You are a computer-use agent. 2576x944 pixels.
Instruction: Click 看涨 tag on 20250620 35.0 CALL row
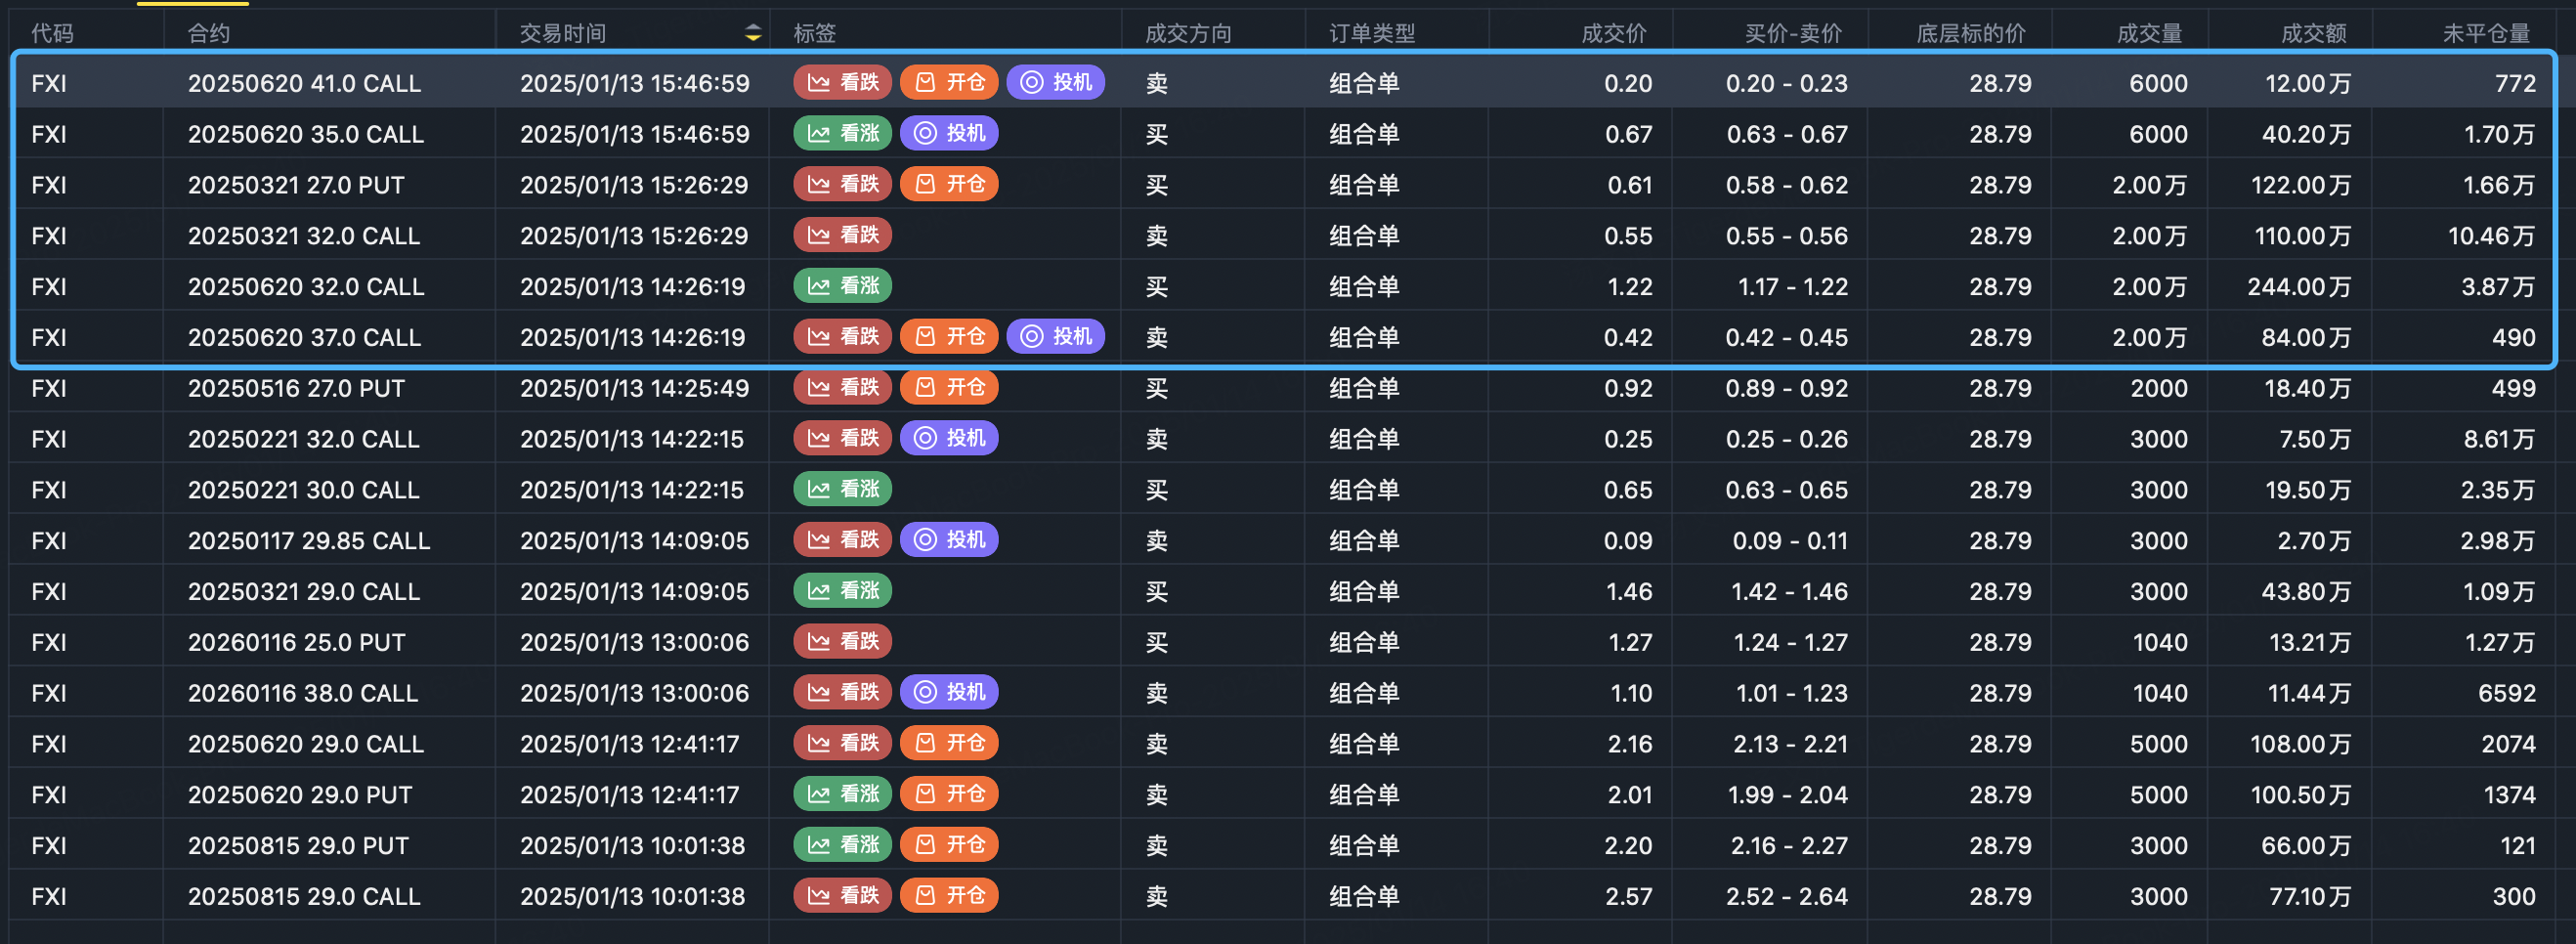(842, 133)
